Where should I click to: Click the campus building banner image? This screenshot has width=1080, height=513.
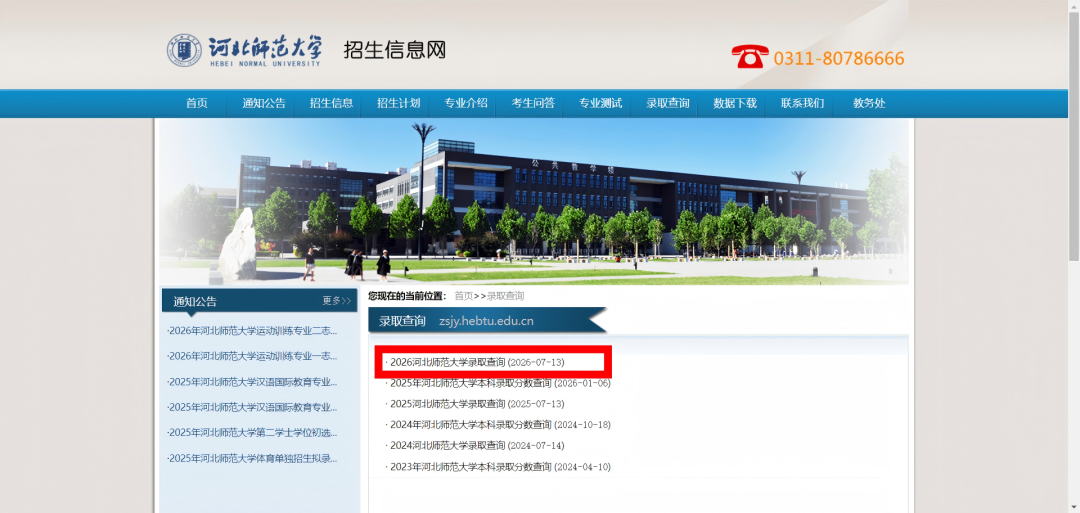[x=534, y=202]
